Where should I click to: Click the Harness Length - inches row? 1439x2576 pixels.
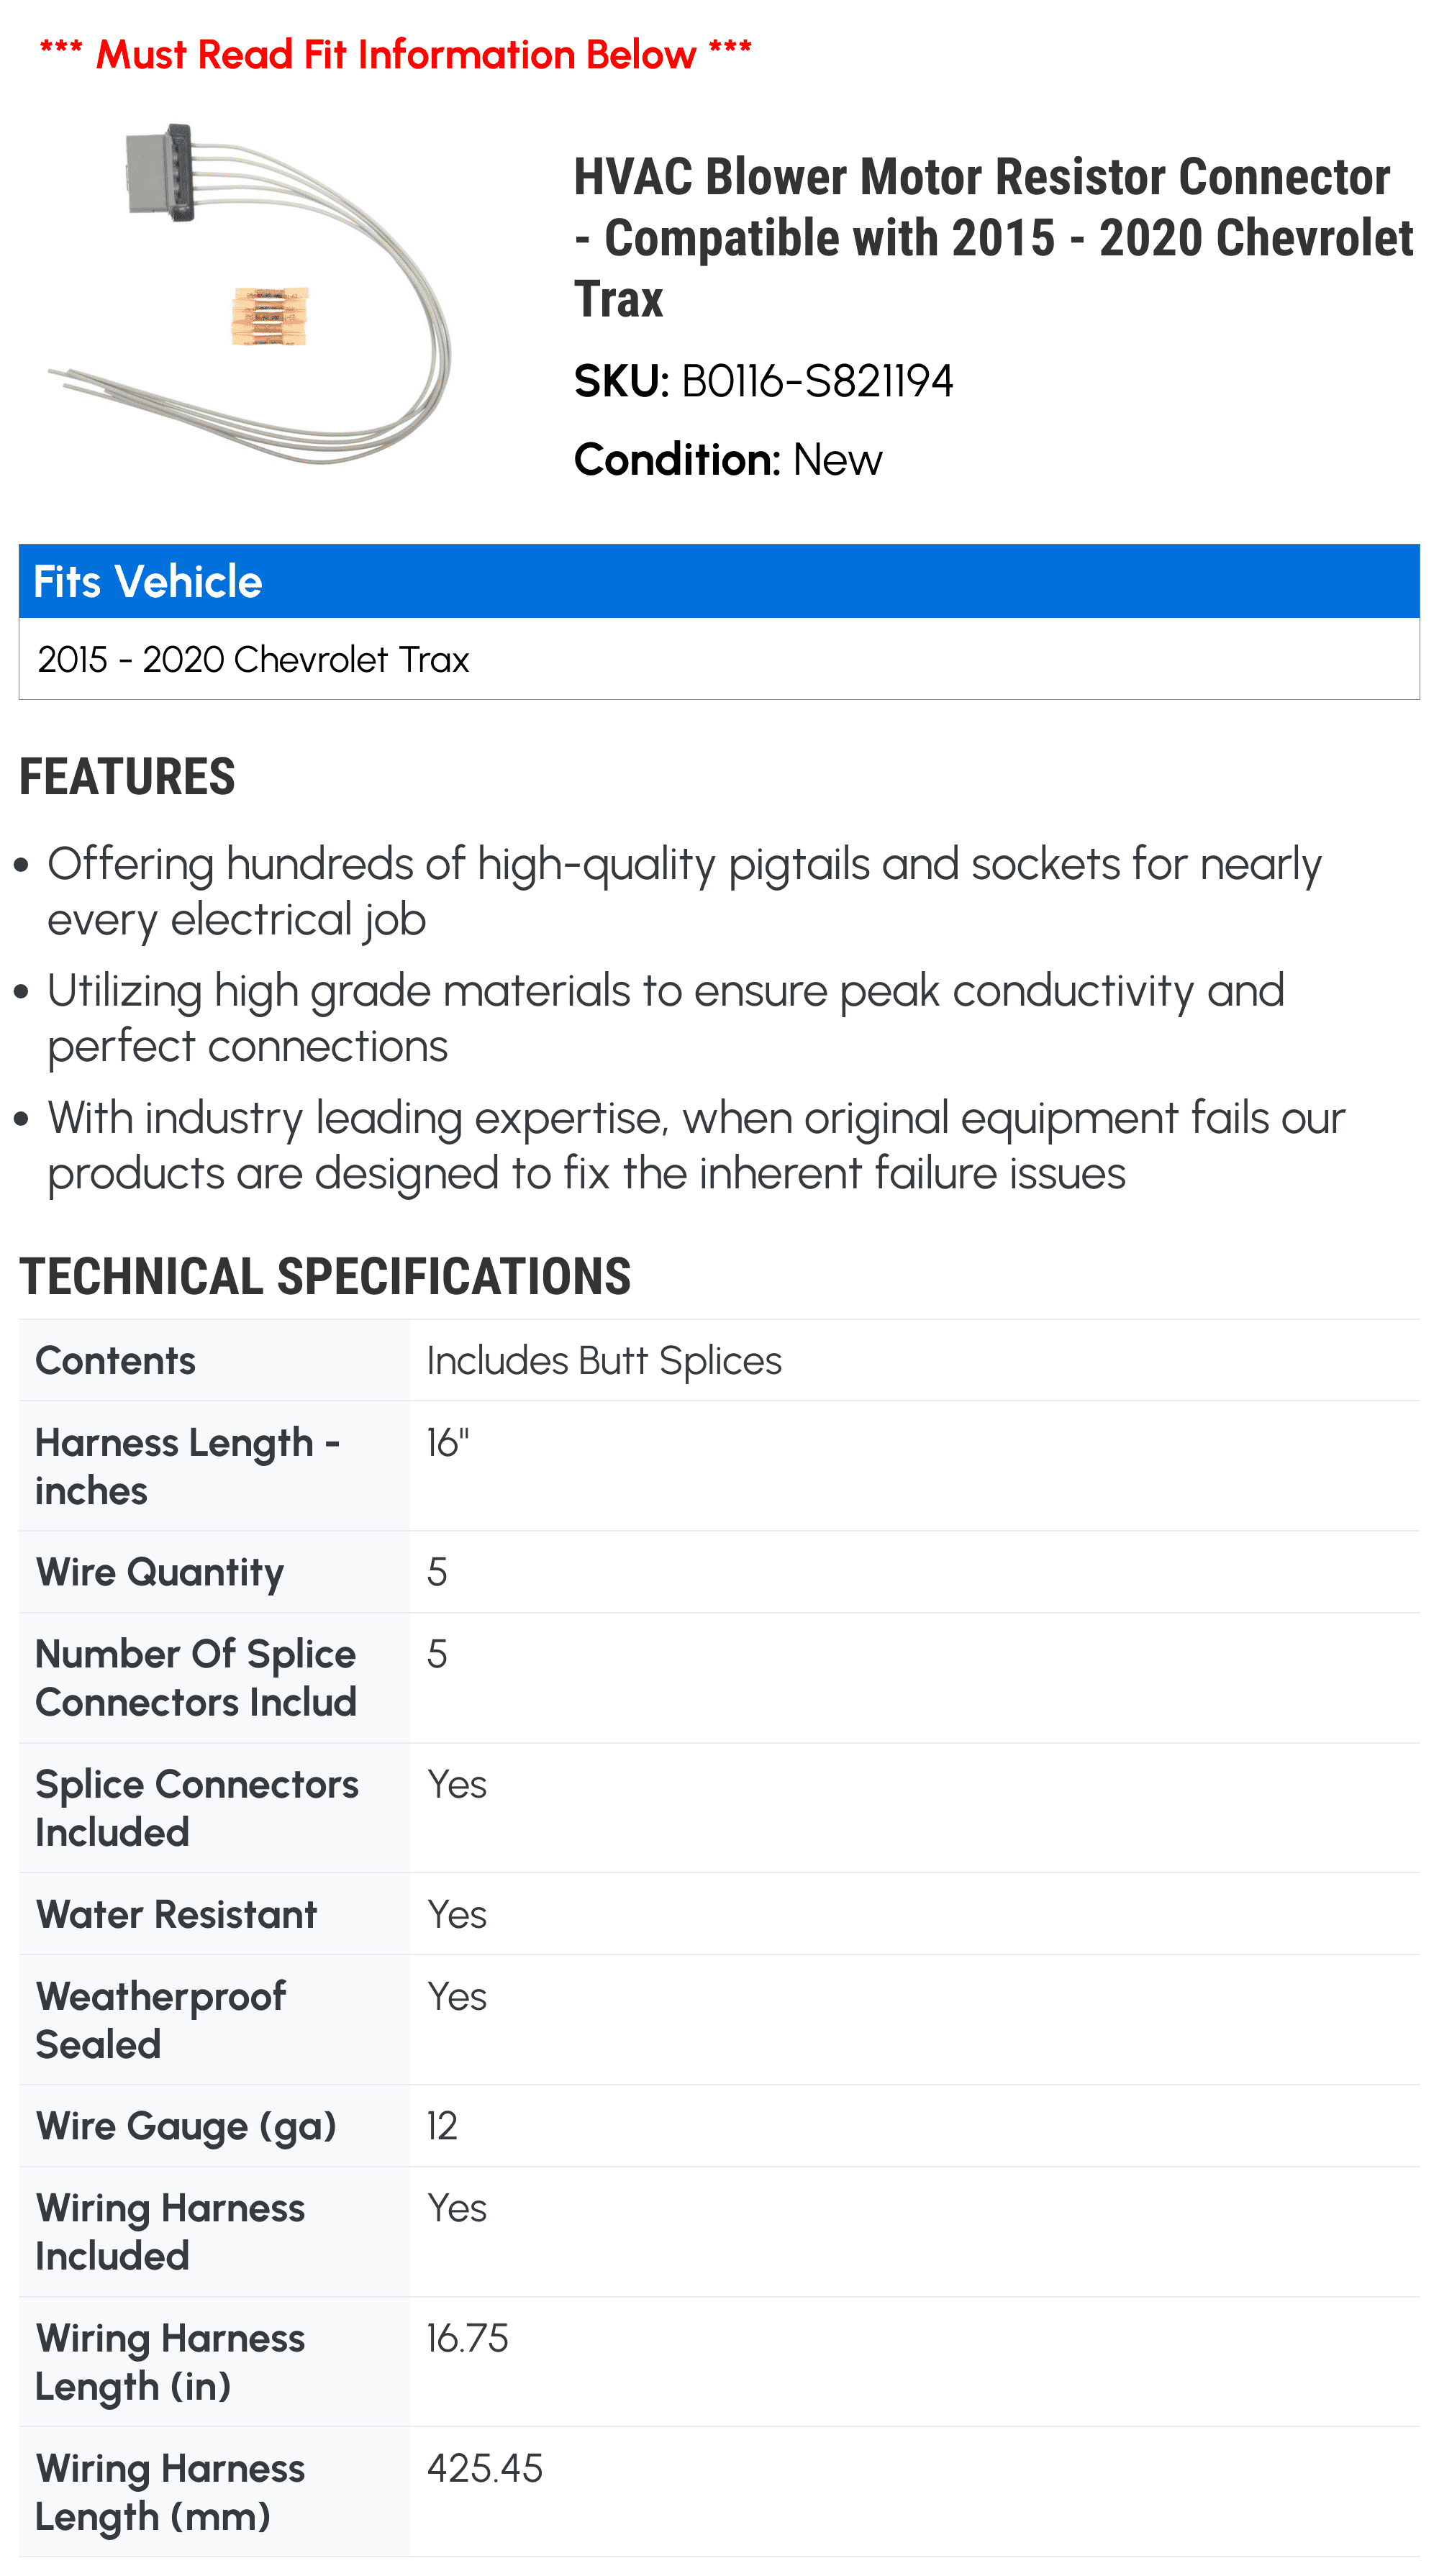[x=719, y=1466]
